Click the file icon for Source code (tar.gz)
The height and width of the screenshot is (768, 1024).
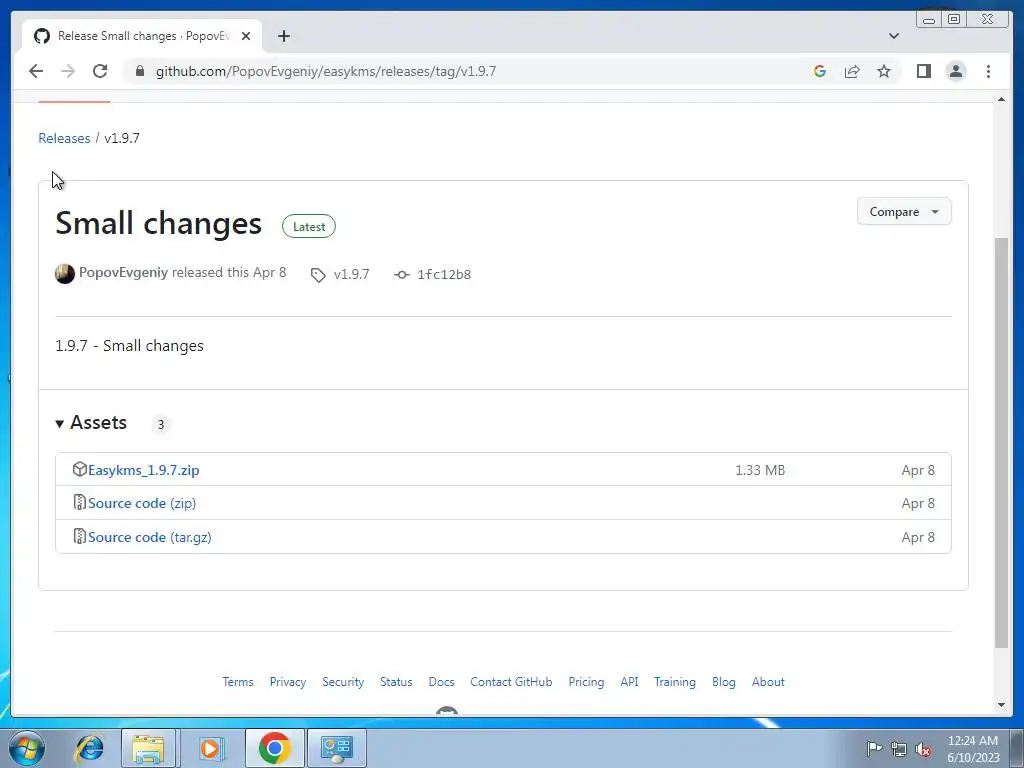(x=80, y=537)
